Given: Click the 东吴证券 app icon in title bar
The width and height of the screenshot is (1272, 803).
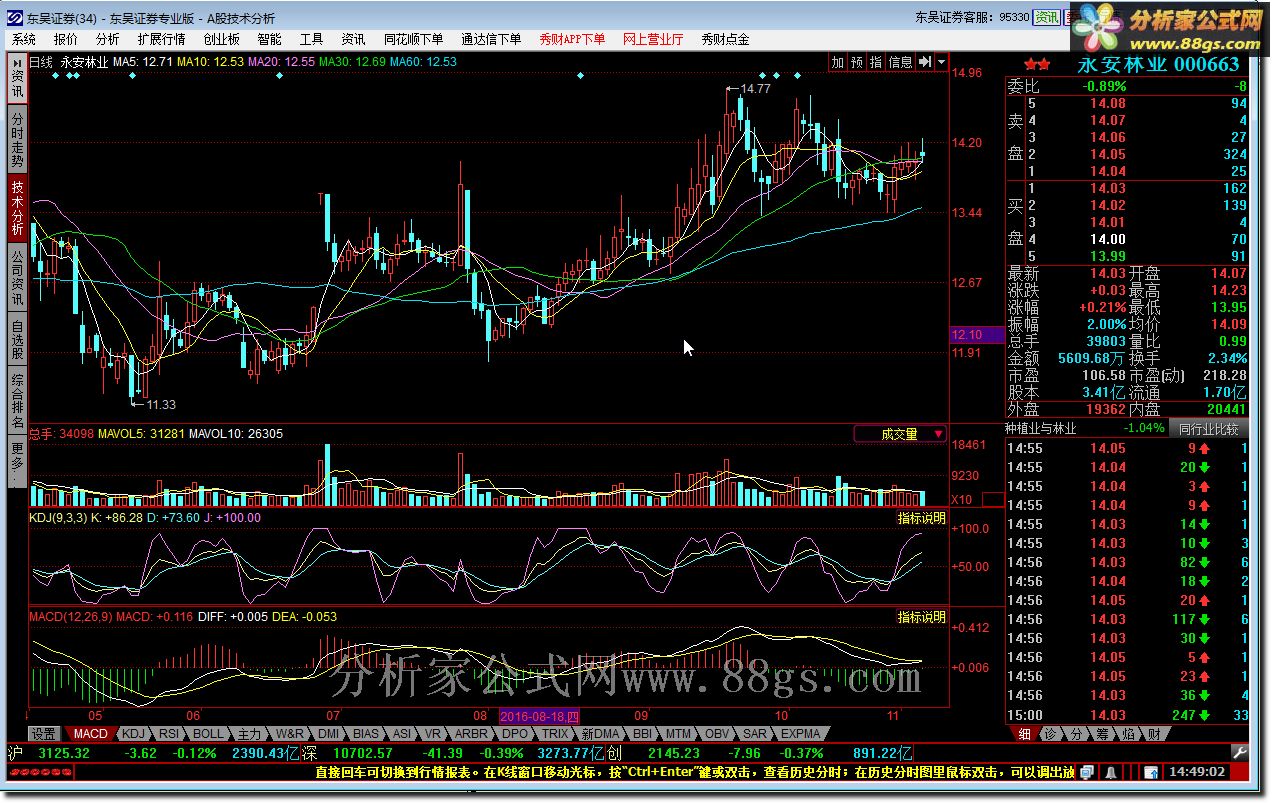Looking at the screenshot, I should pos(16,18).
